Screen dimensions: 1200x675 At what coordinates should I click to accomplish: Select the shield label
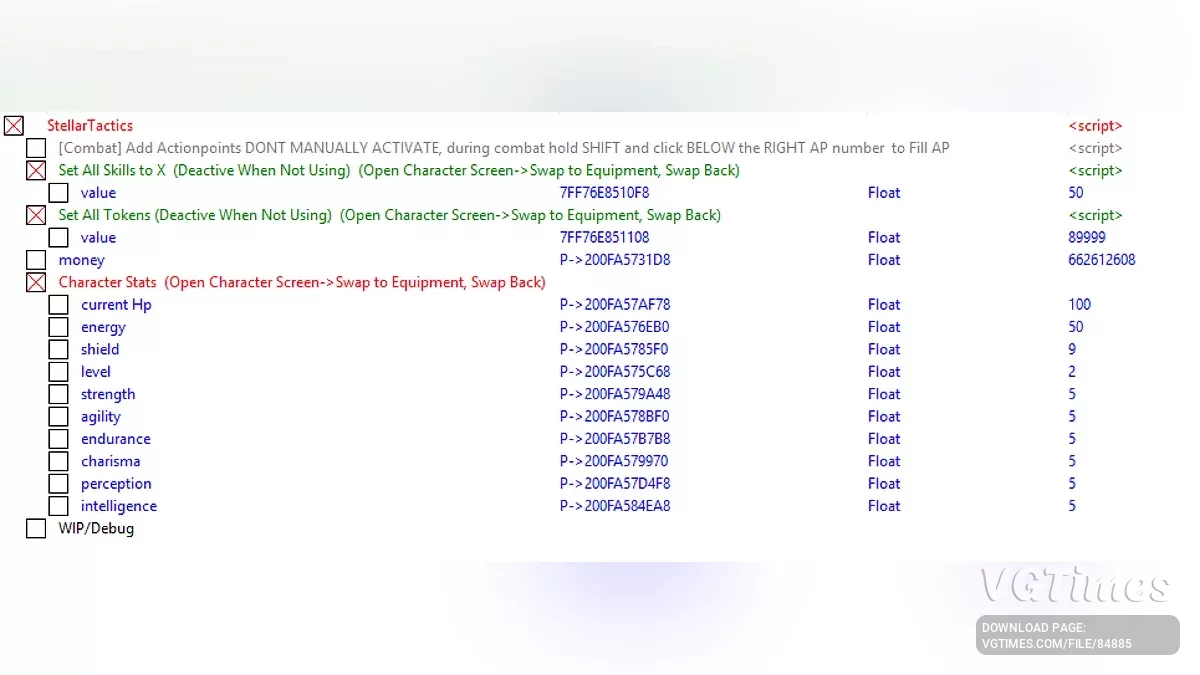coord(100,349)
